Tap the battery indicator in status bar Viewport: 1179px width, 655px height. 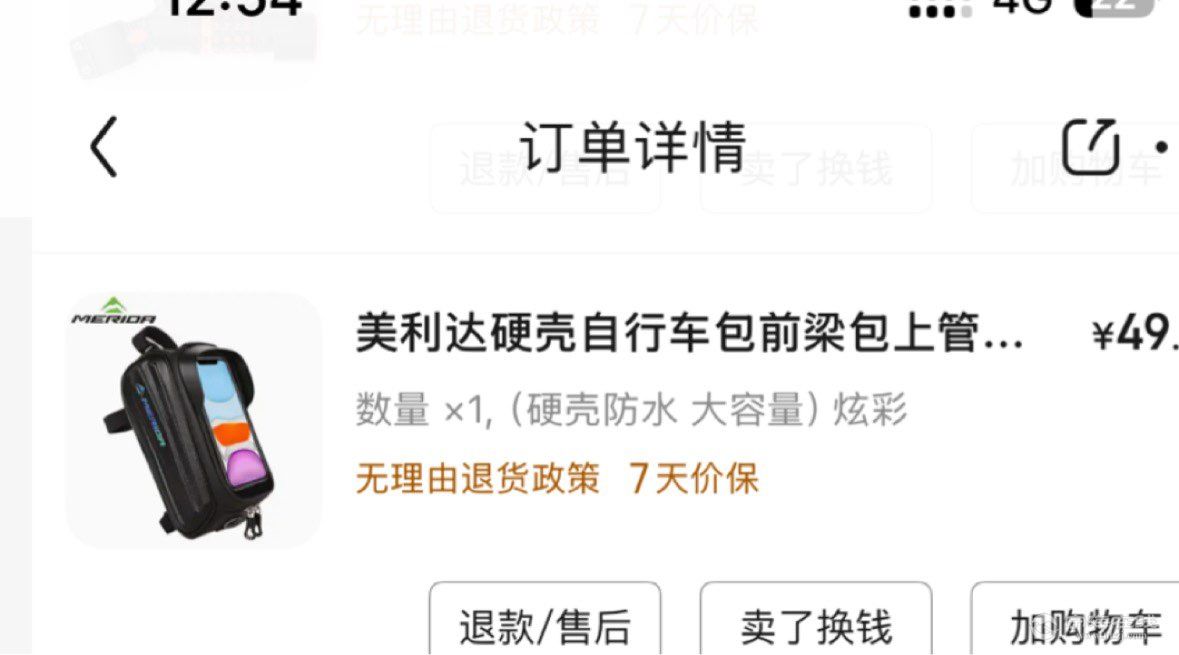coord(1114,8)
